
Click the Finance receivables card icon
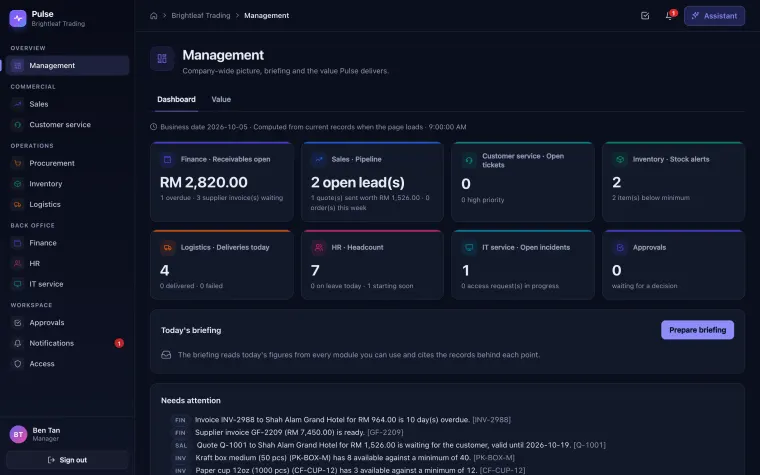click(x=168, y=159)
